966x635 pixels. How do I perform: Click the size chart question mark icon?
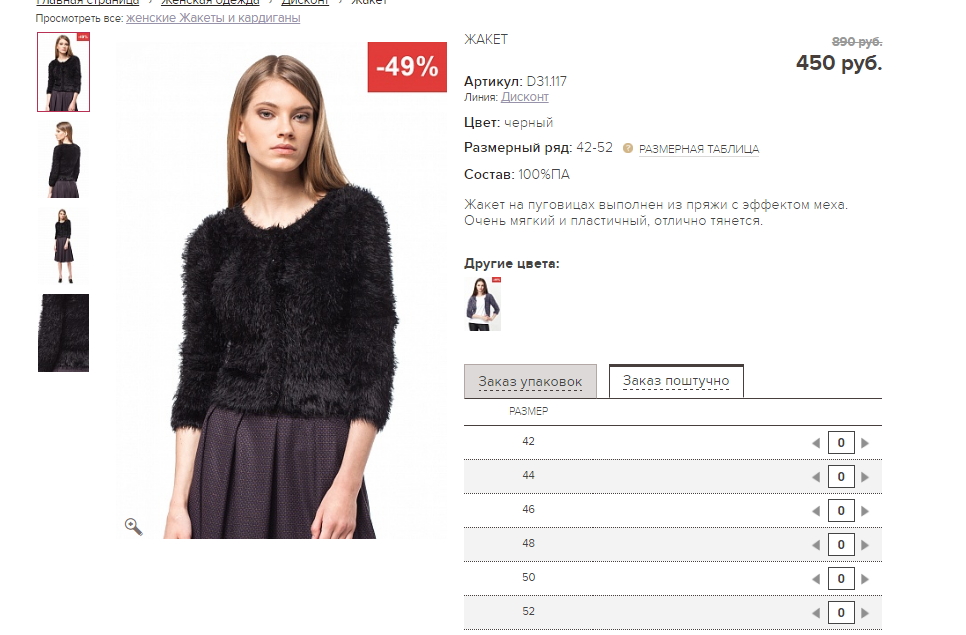tap(628, 148)
